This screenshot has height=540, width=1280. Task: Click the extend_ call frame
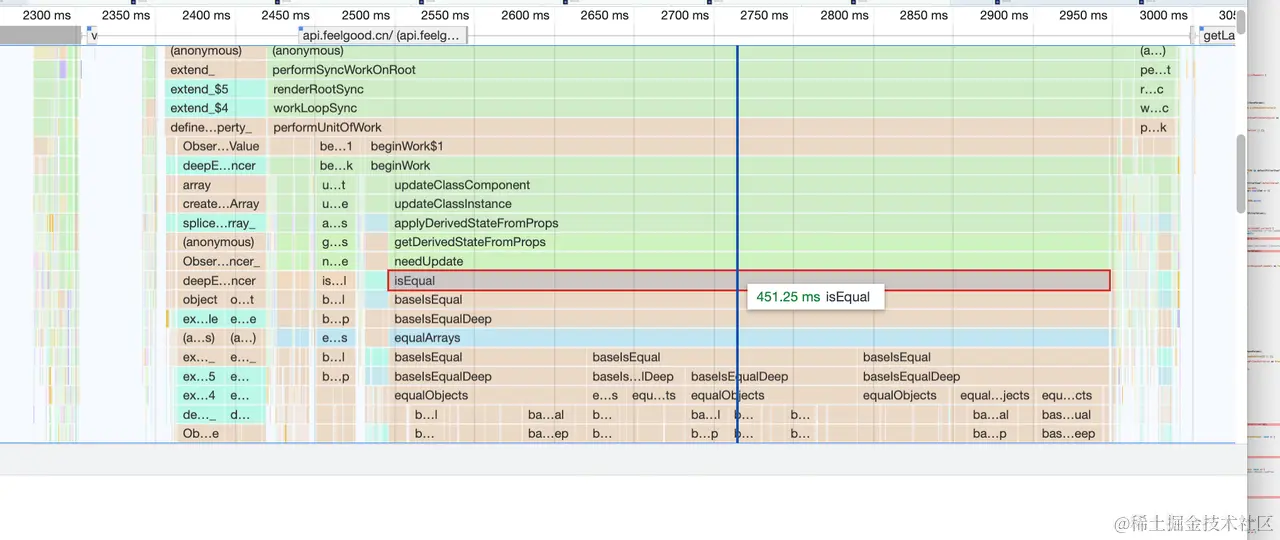click(x=216, y=70)
